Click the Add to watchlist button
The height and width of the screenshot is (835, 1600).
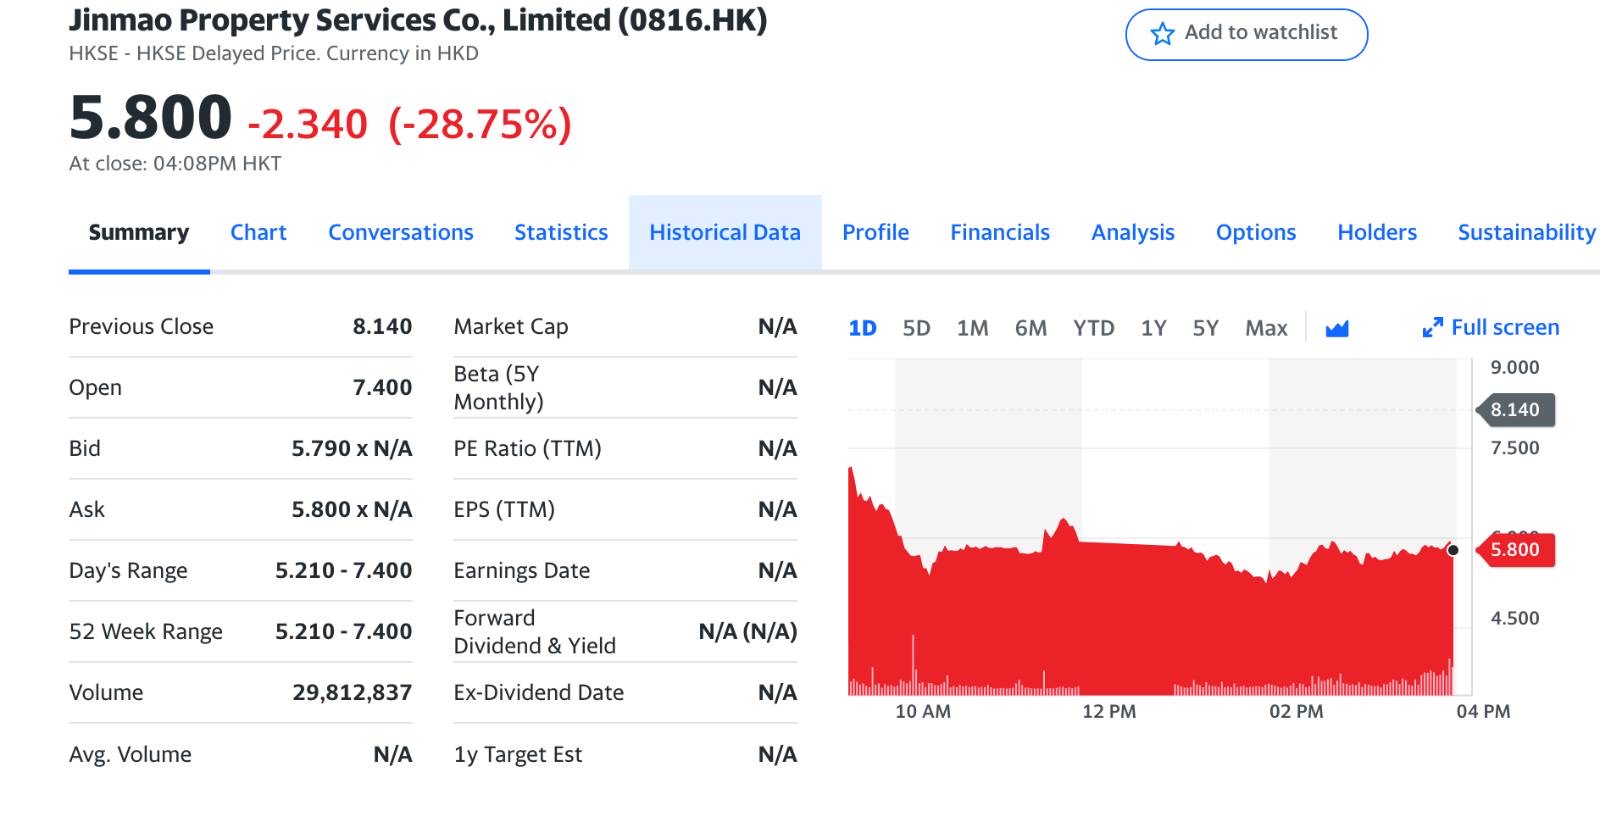(1246, 34)
